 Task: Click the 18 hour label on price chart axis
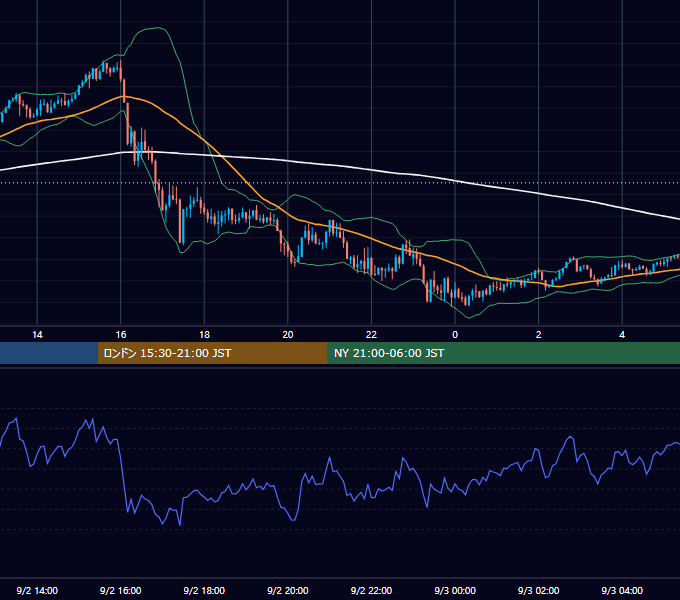204,335
